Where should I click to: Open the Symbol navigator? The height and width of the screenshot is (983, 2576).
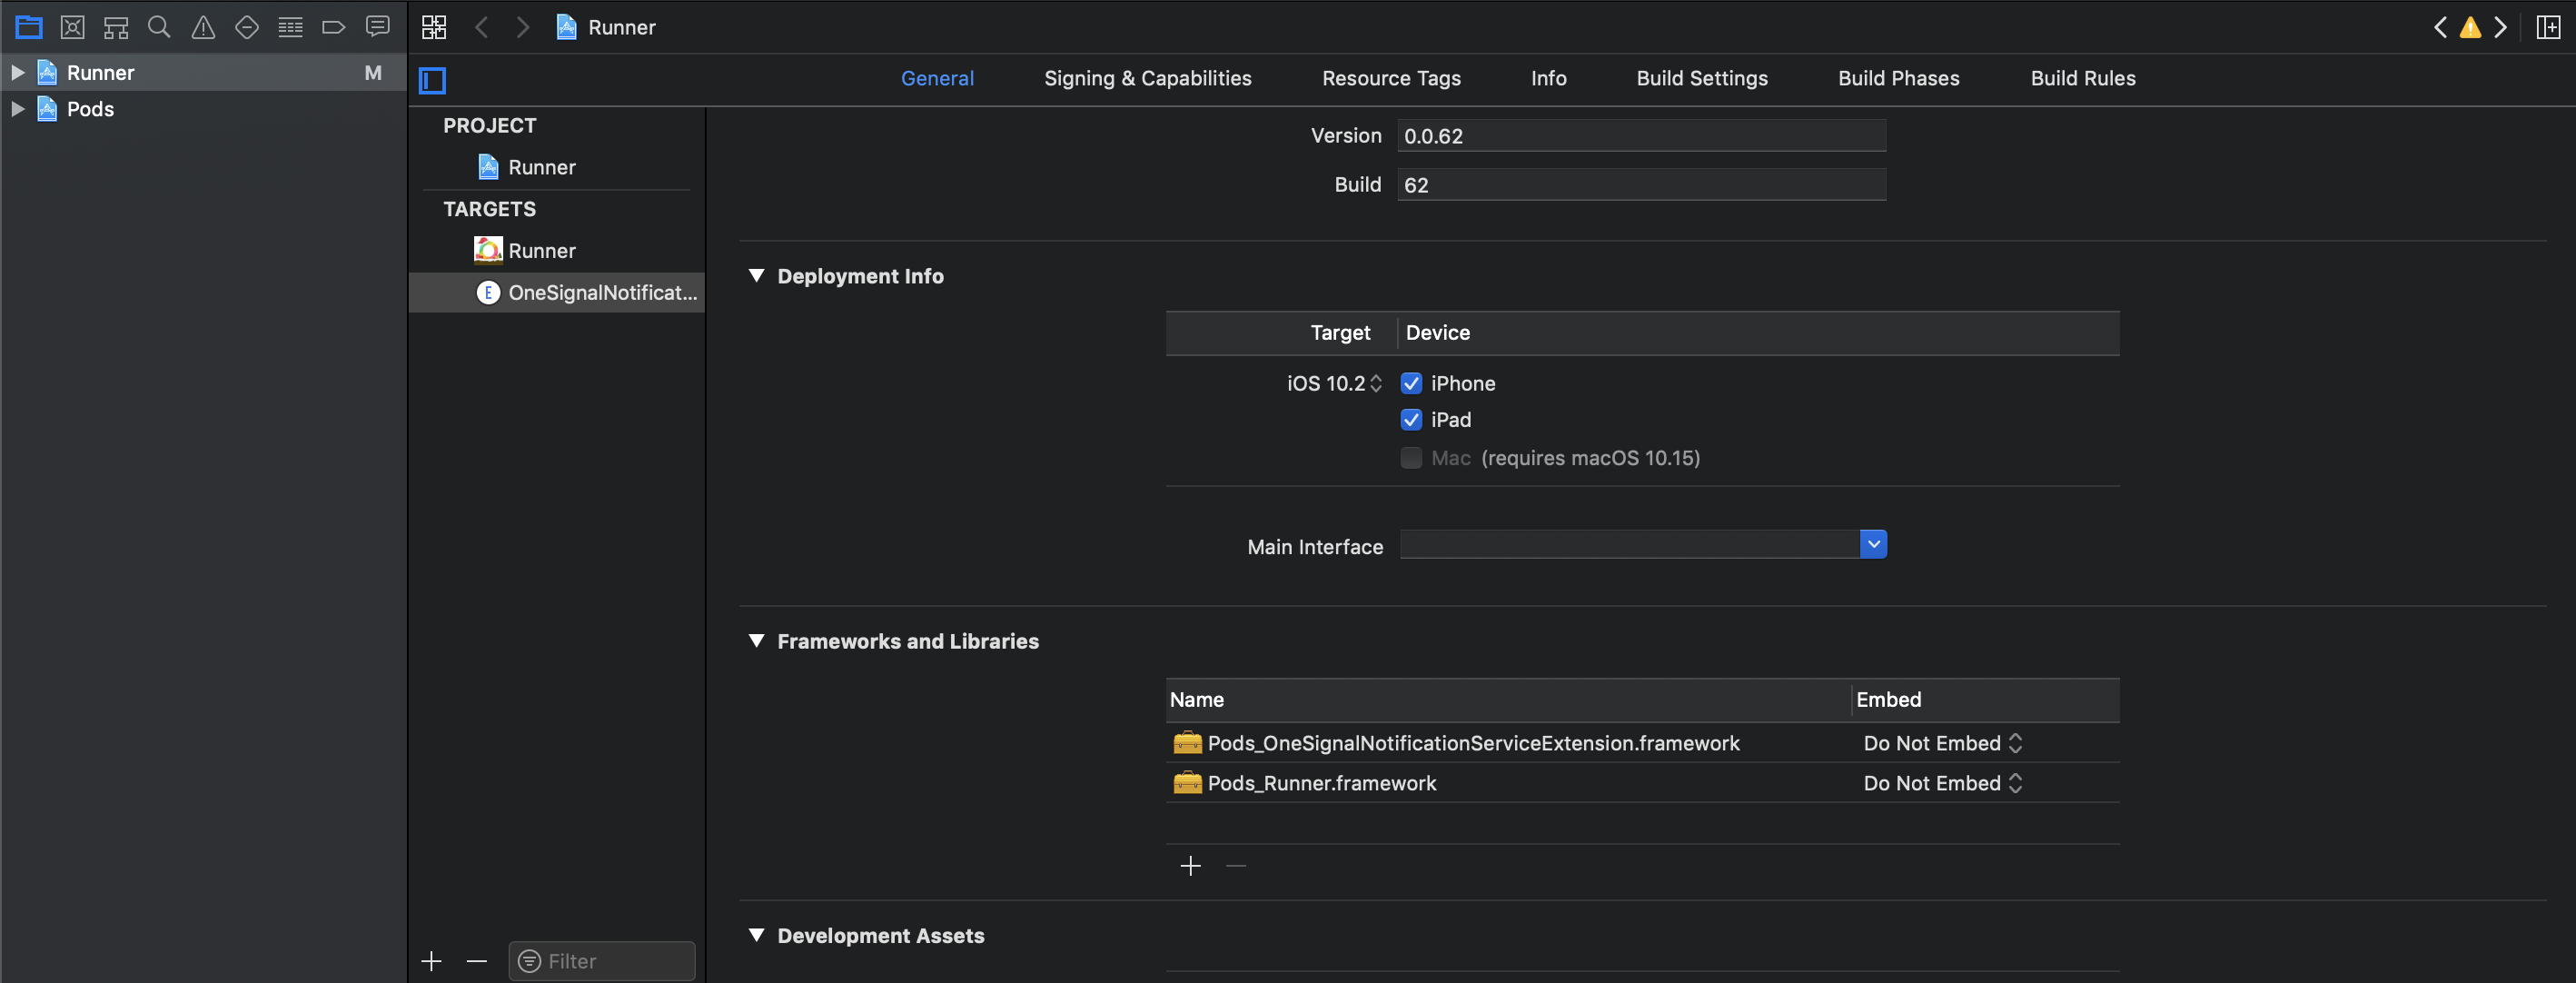click(115, 27)
